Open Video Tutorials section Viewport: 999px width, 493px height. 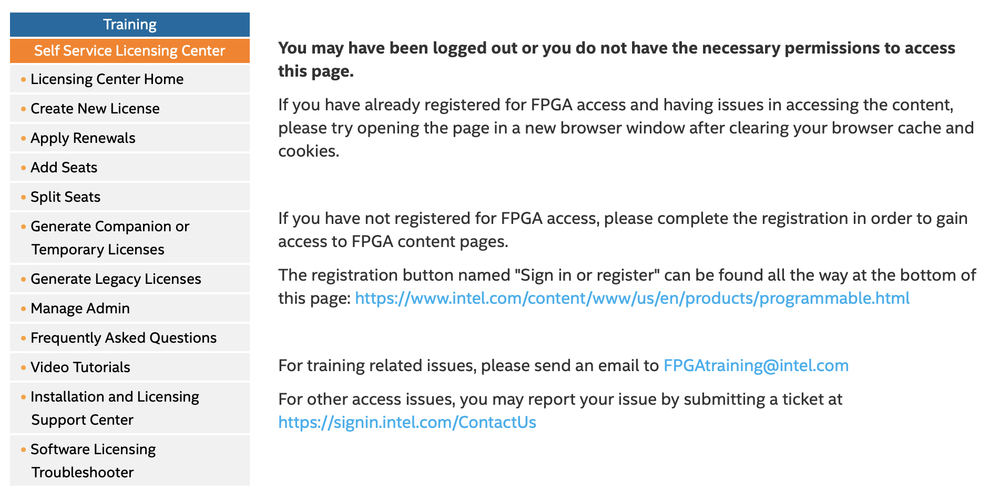(x=80, y=367)
